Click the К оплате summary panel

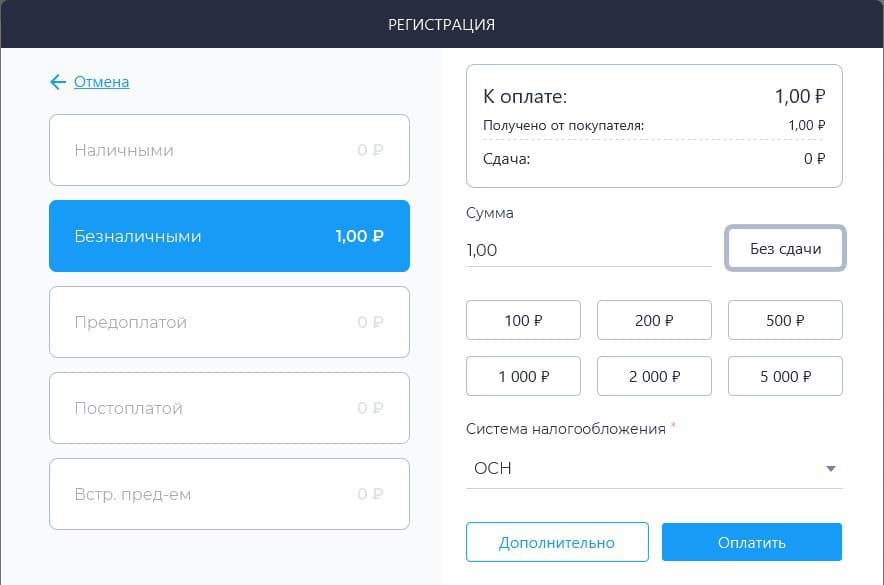(x=655, y=126)
